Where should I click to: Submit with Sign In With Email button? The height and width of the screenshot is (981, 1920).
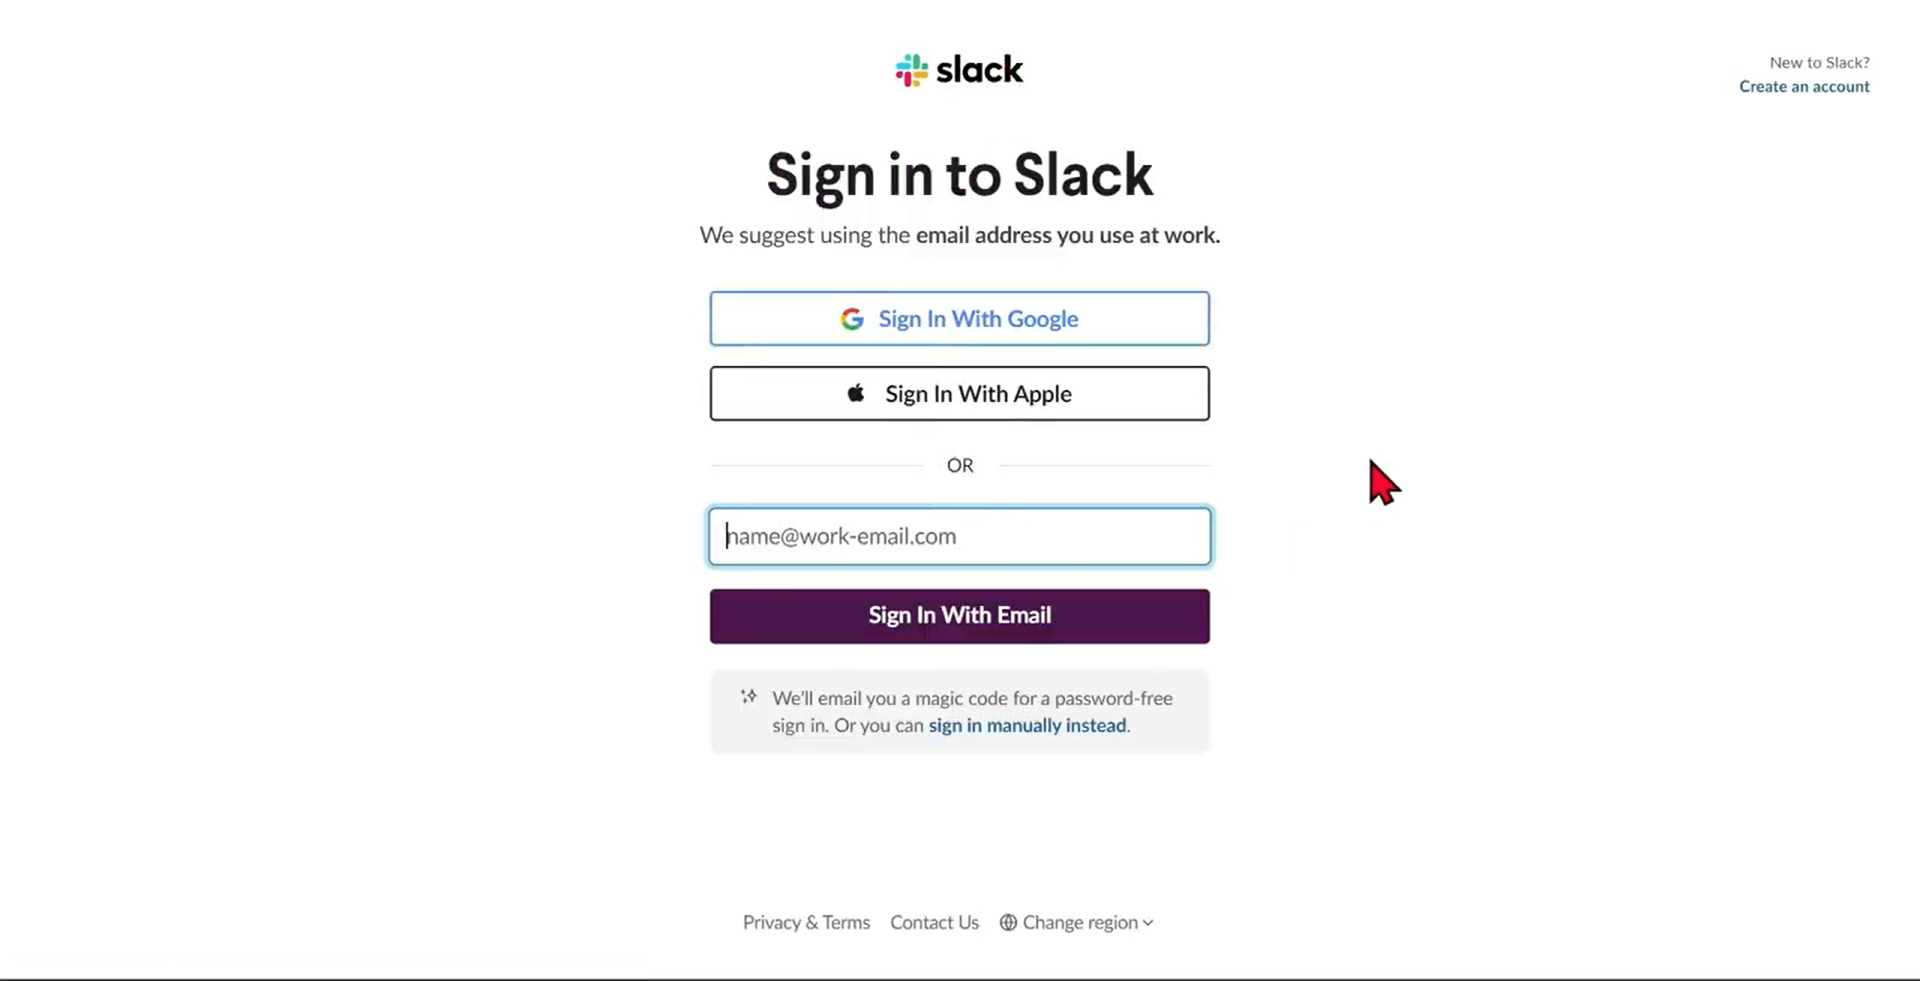[x=959, y=616]
